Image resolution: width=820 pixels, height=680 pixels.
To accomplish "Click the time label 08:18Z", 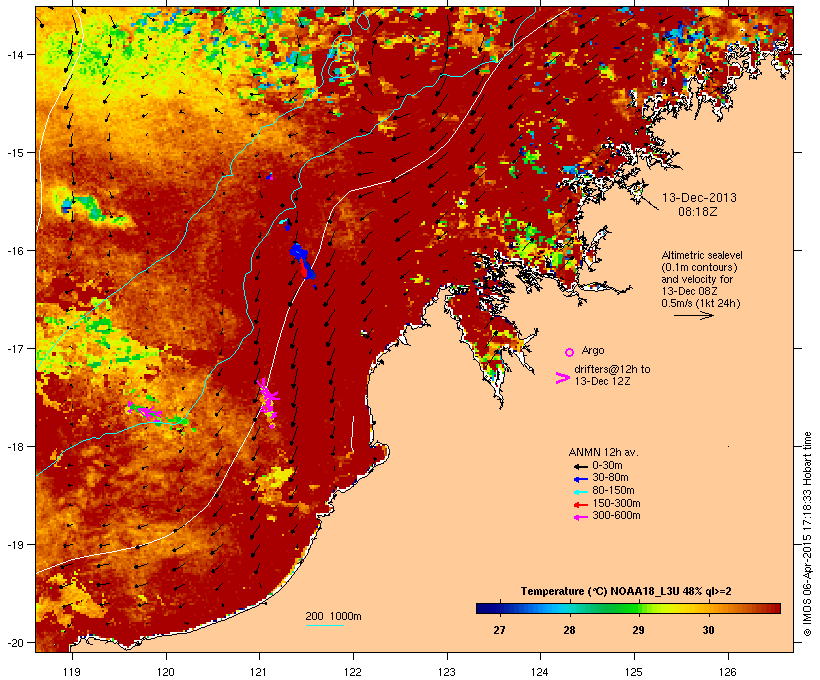I will (x=698, y=212).
